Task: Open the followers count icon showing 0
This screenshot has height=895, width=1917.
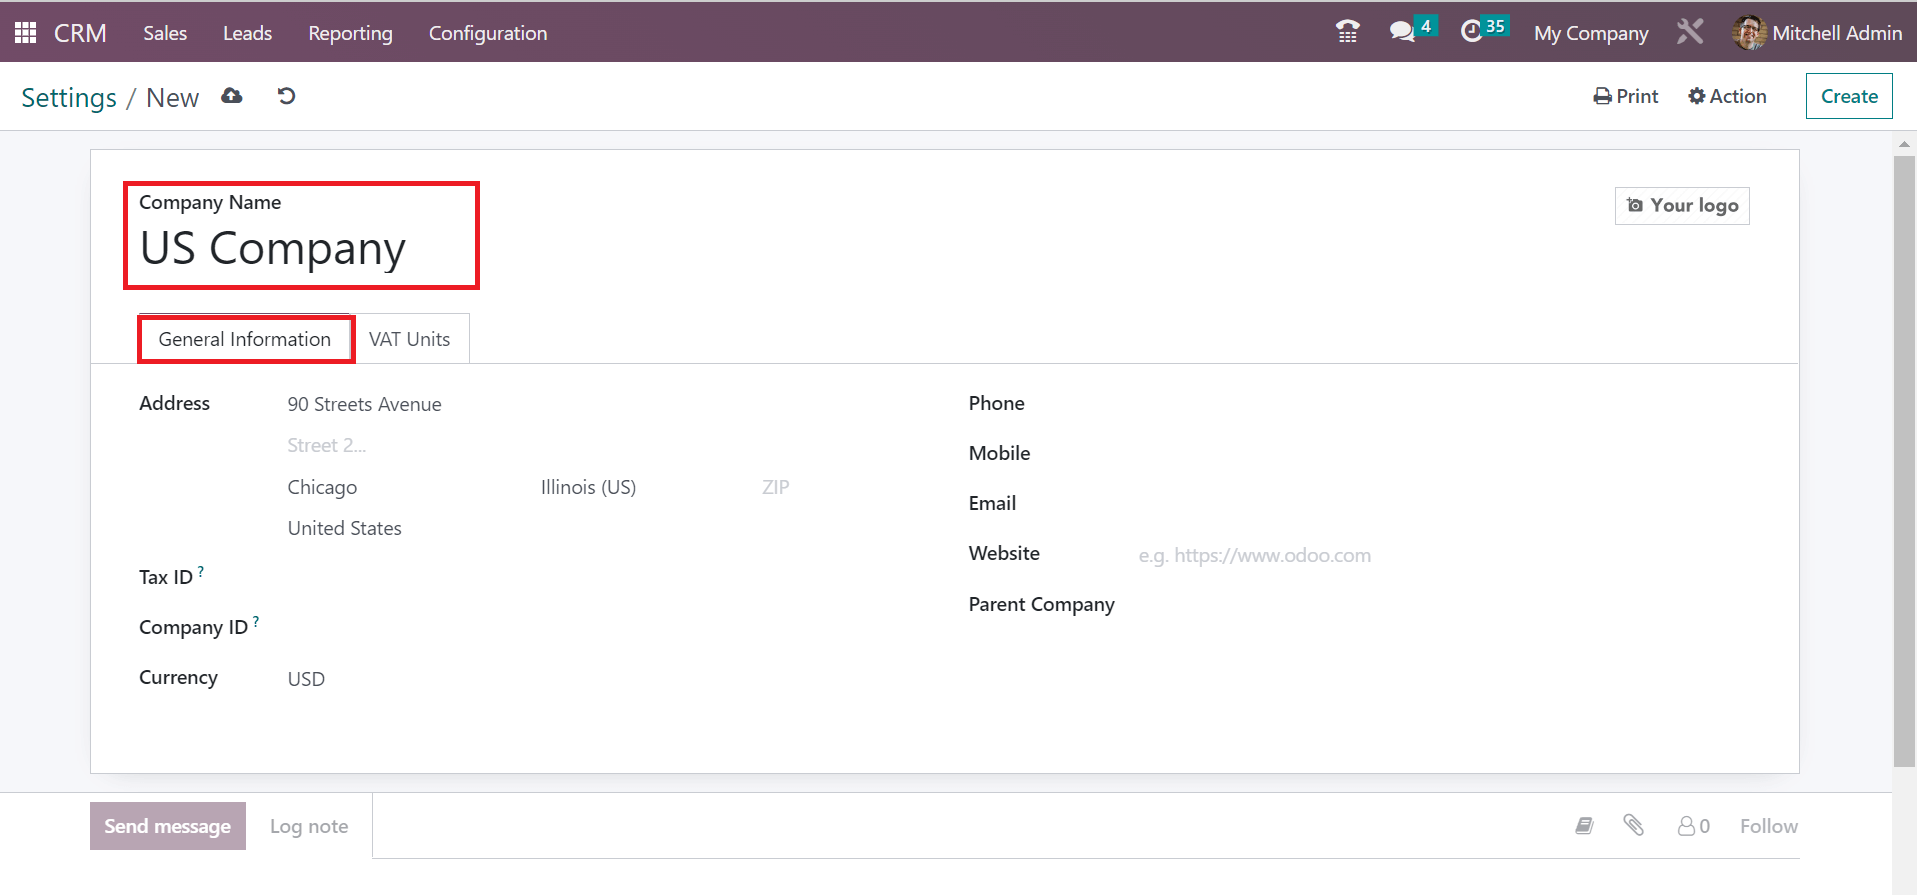Action: (1694, 826)
